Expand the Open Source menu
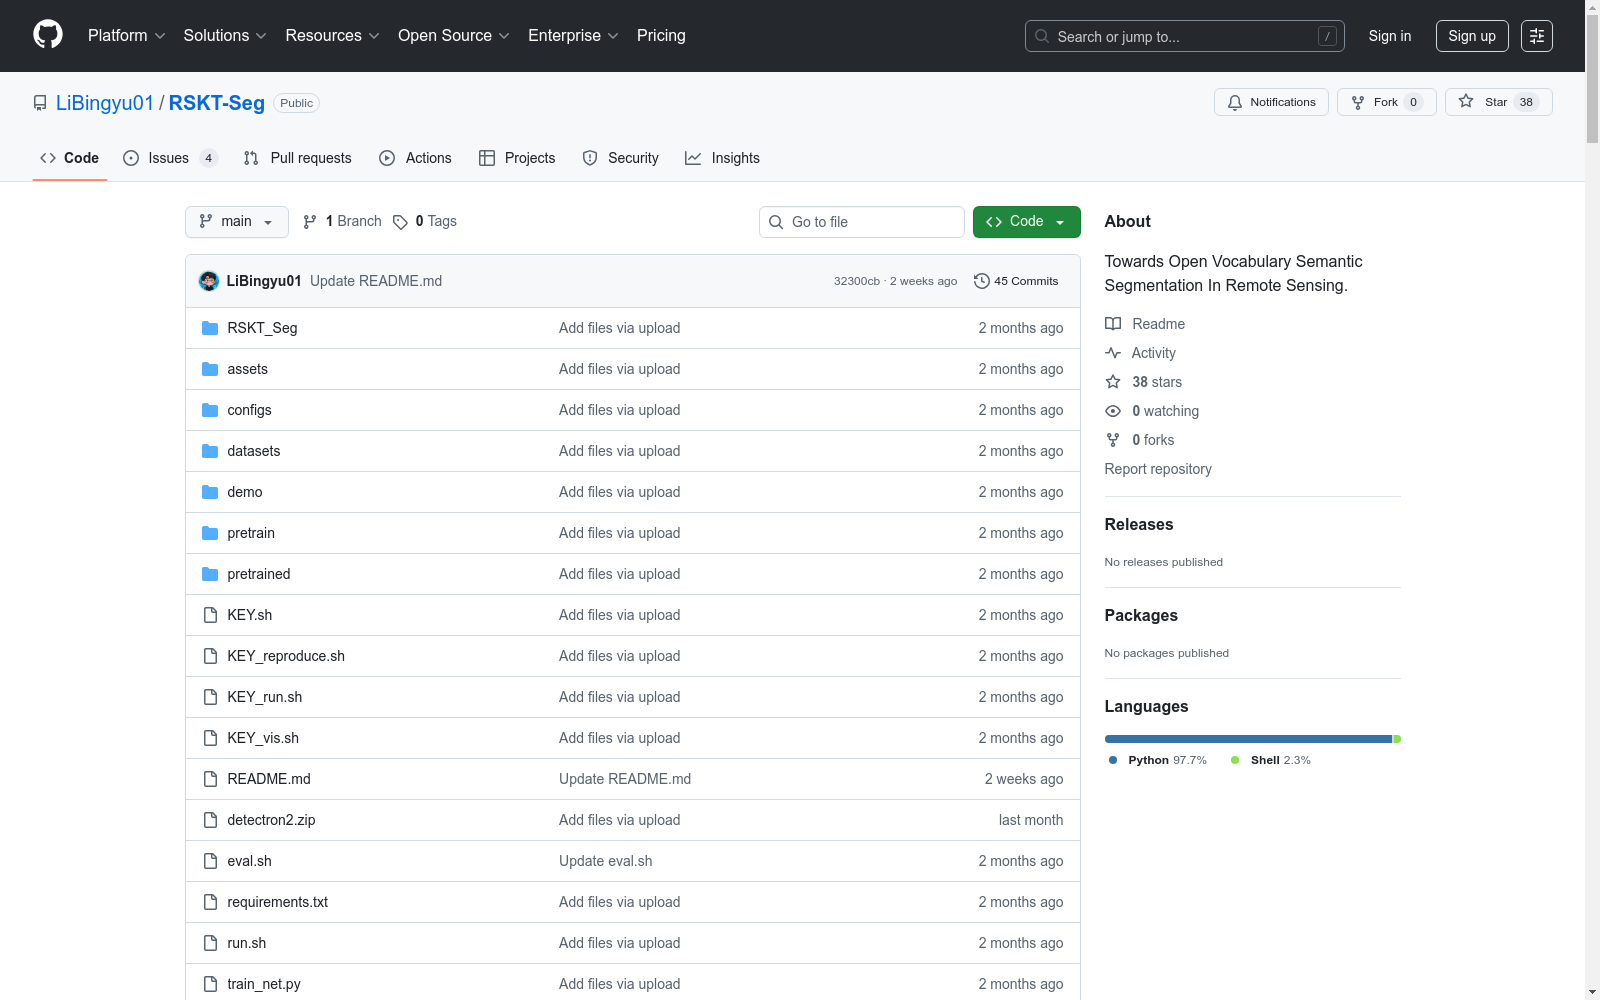 pos(454,35)
